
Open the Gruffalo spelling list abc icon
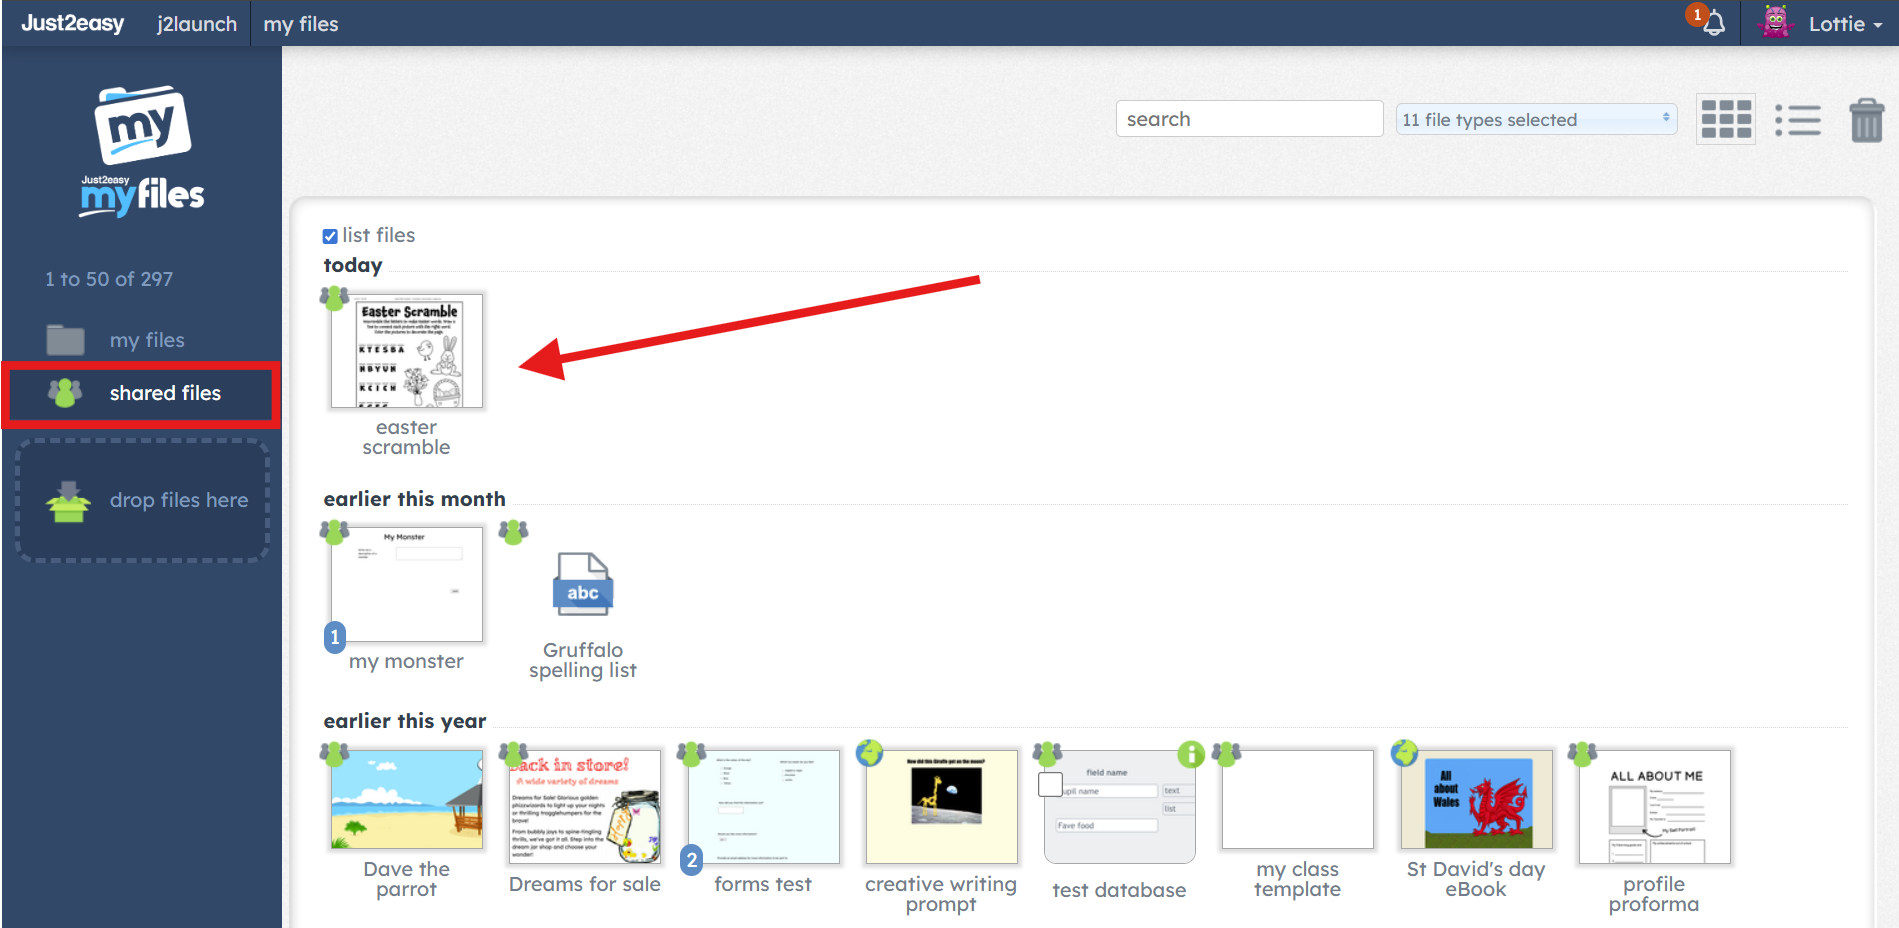(583, 584)
